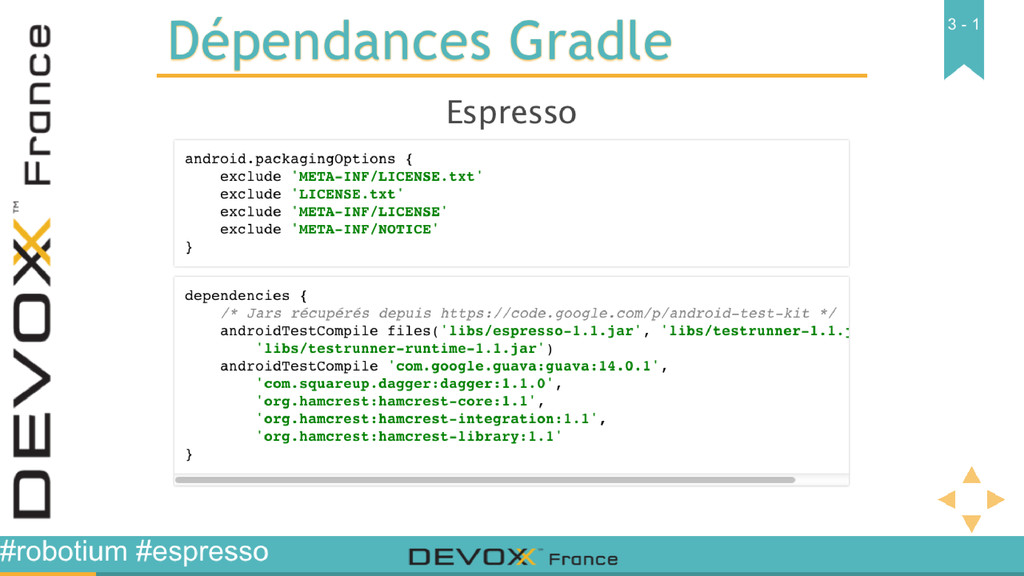Click the up navigation arrow

coord(971,475)
